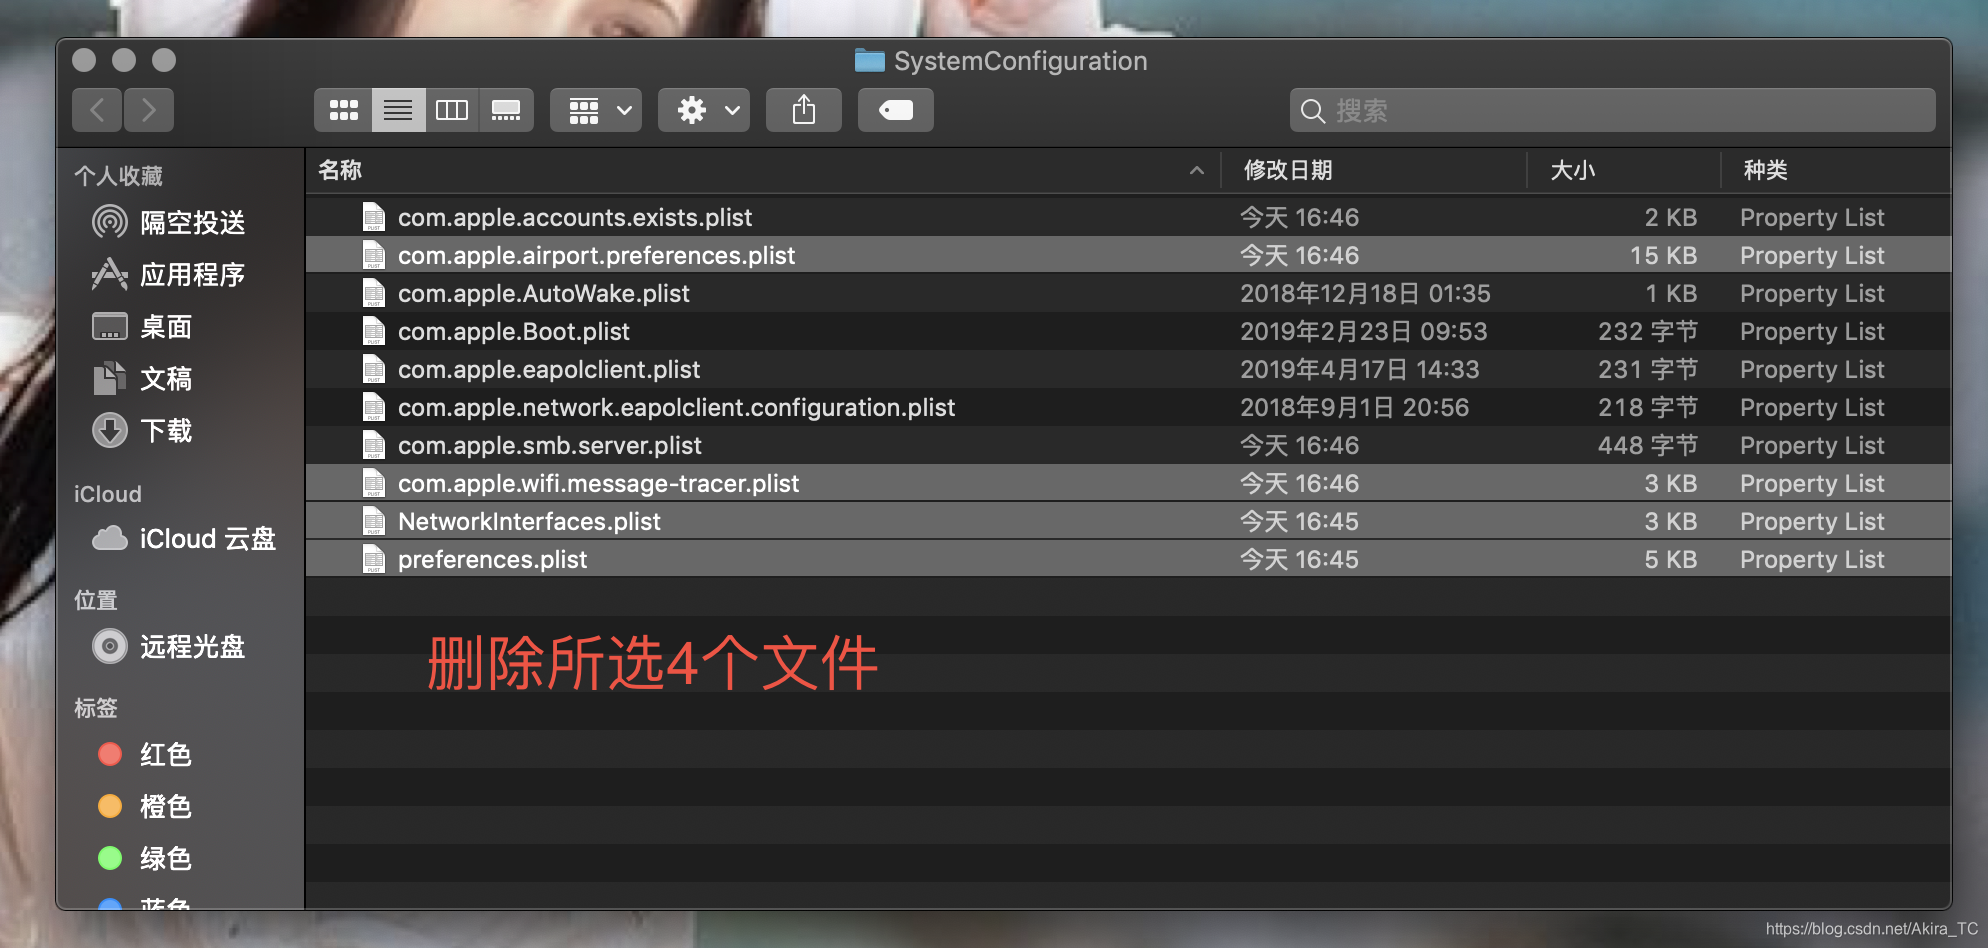Image resolution: width=1988 pixels, height=948 pixels.
Task: Click file icon of com.apple.accounts.exists.plist
Action: point(373,217)
